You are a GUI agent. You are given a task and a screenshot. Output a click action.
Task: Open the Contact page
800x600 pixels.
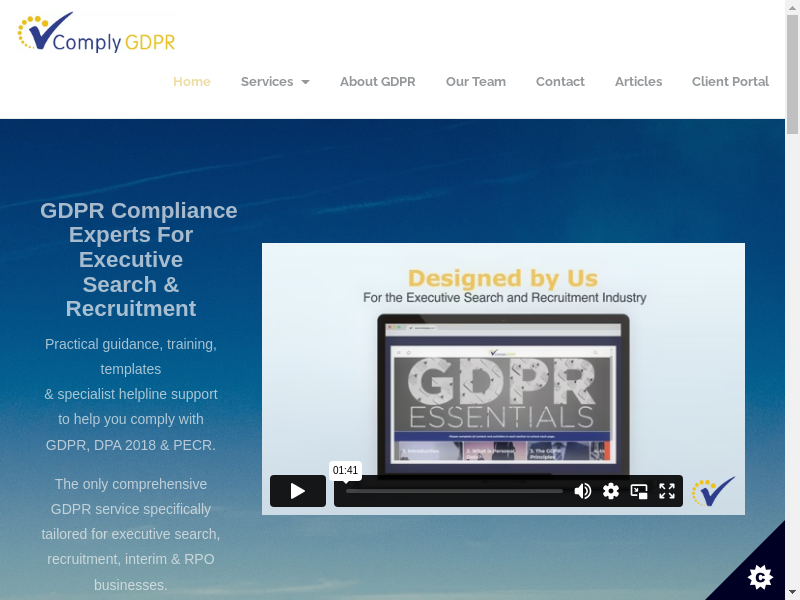(560, 82)
